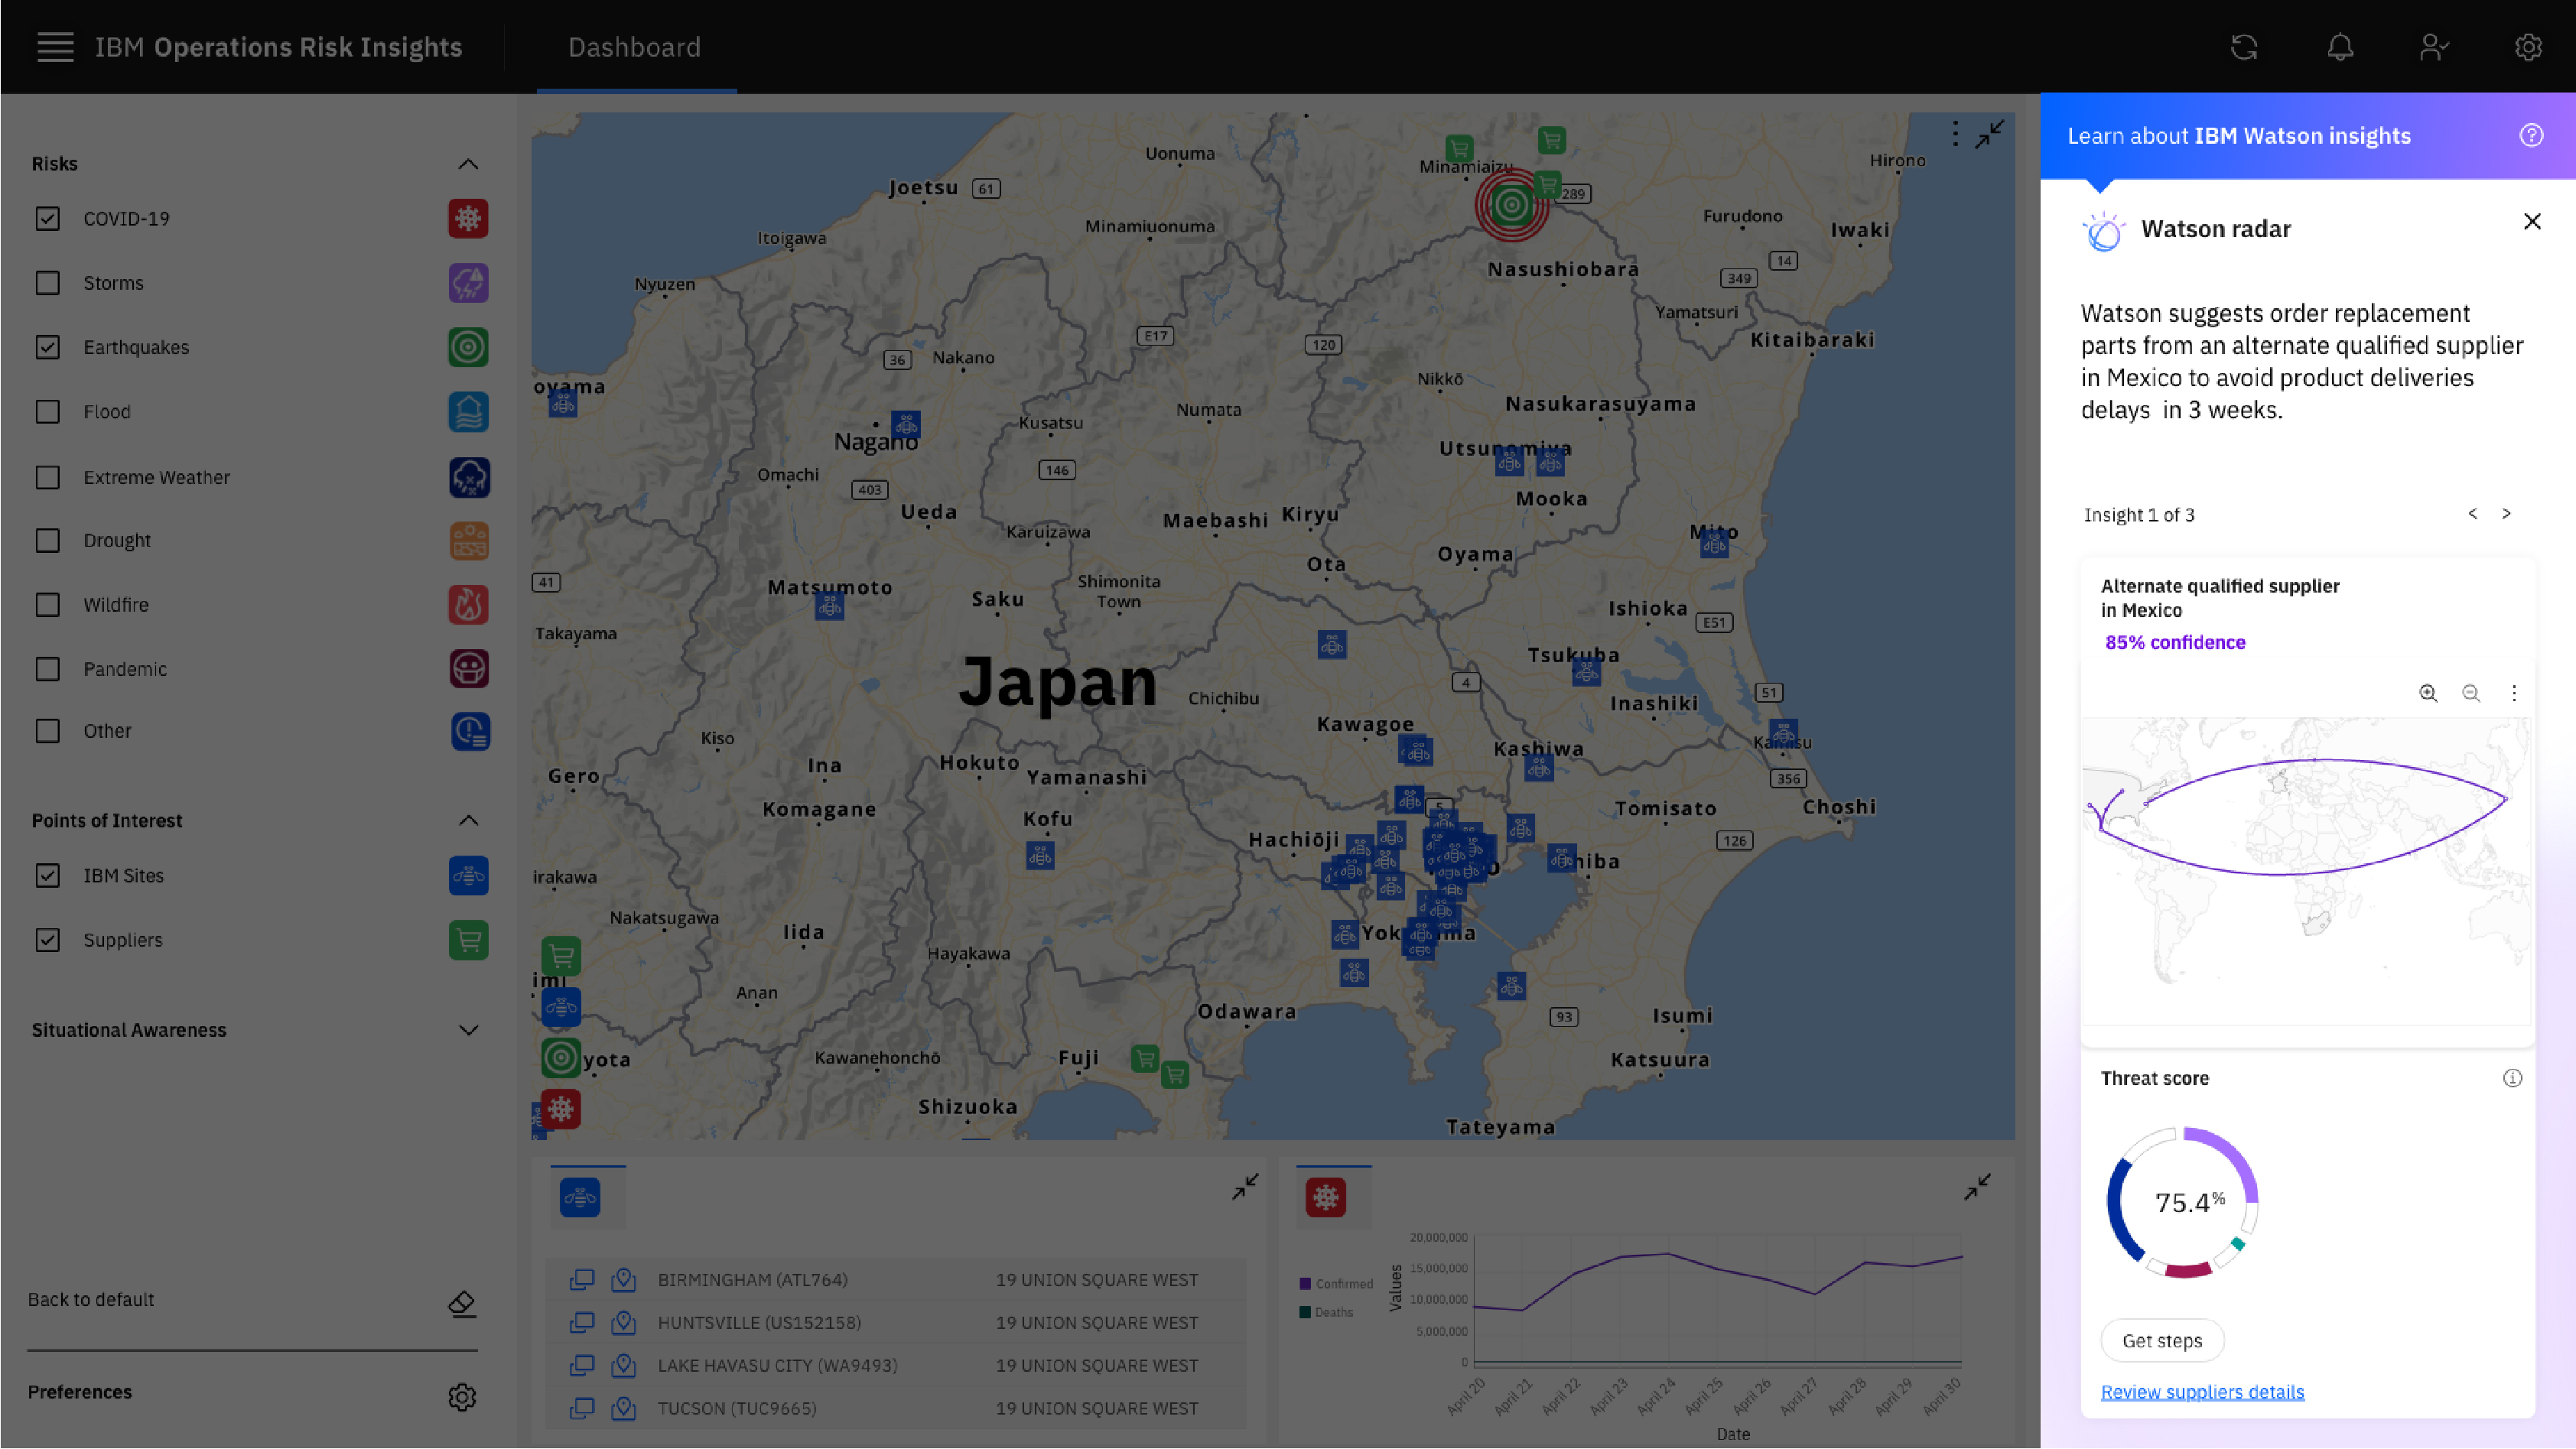Go to the next Watson insight
The width and height of the screenshot is (2576, 1449).
pyautogui.click(x=2506, y=514)
